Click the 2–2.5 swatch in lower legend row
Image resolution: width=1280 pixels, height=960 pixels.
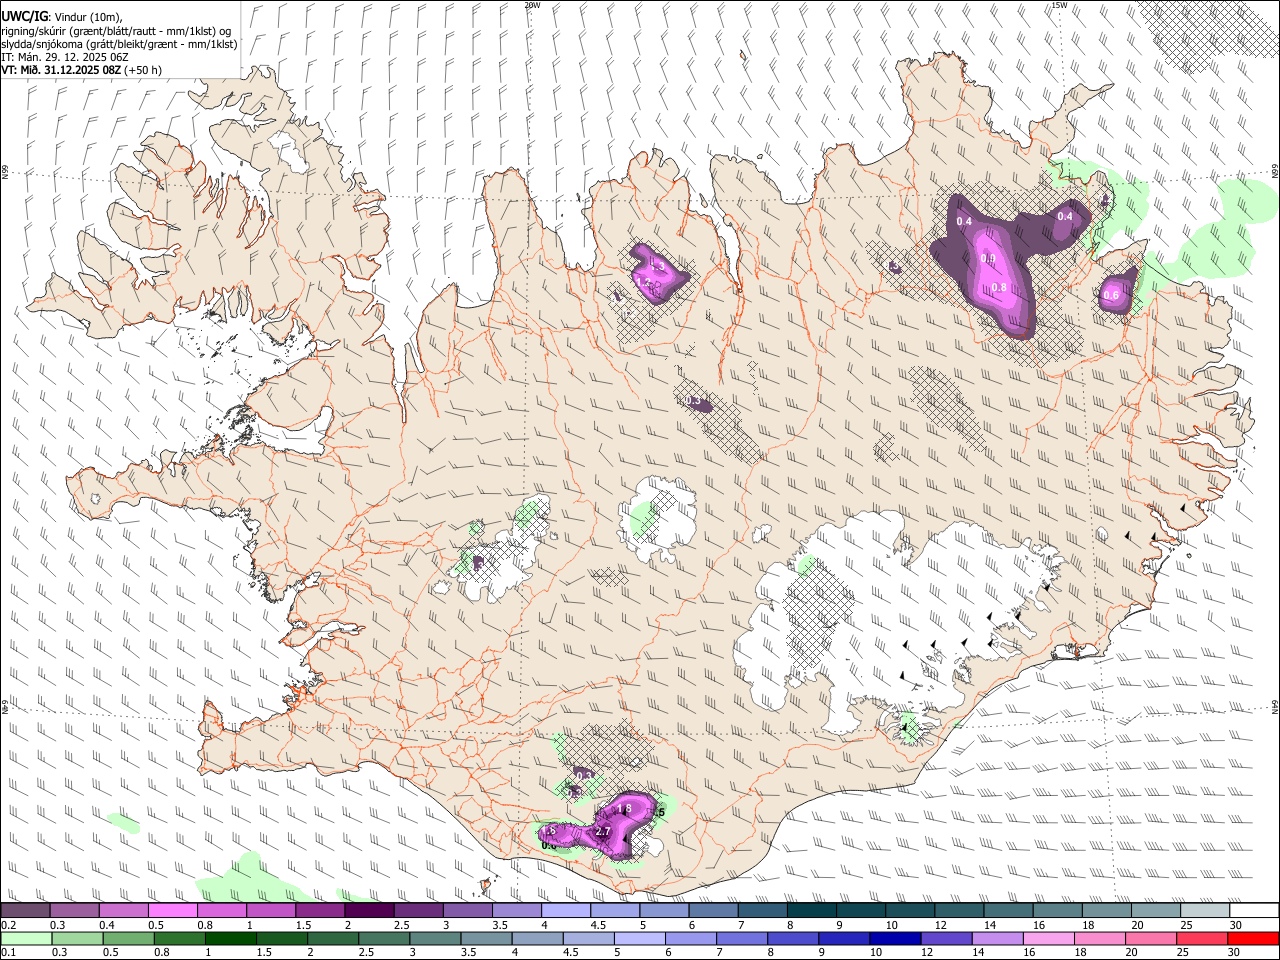coord(333,938)
